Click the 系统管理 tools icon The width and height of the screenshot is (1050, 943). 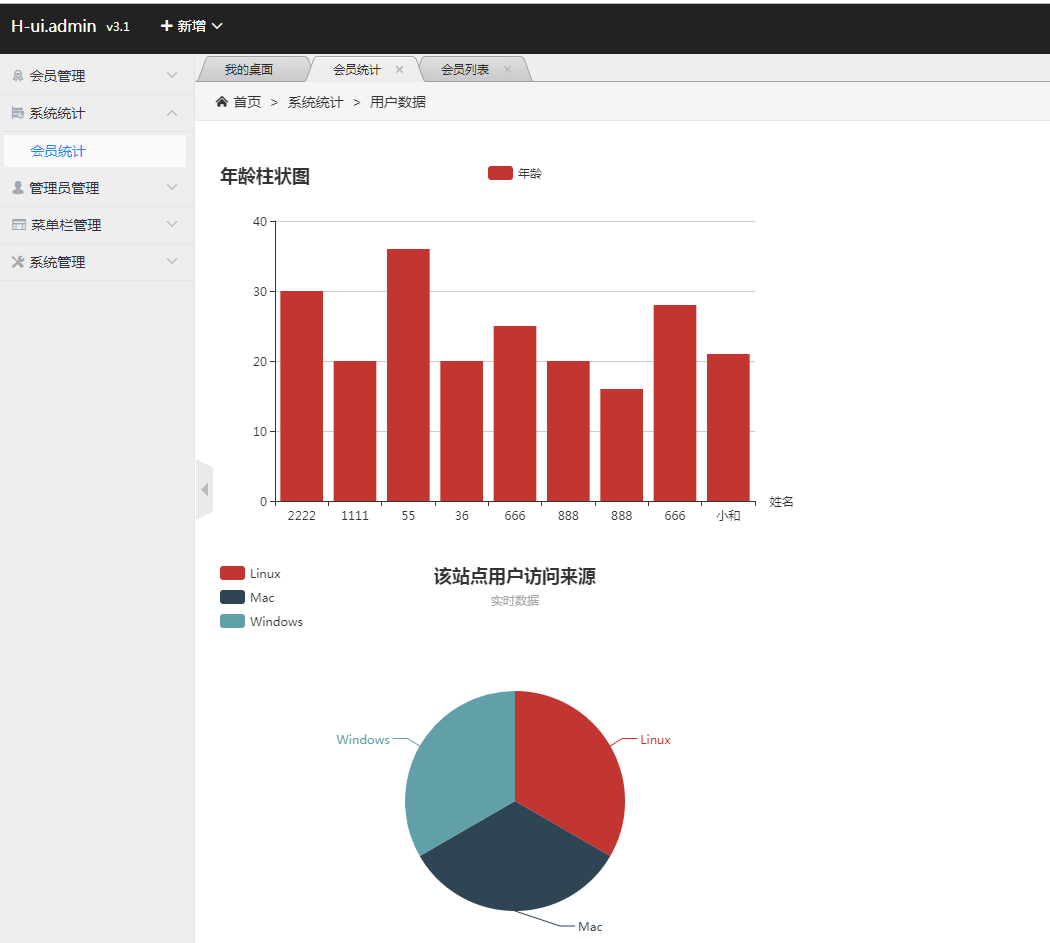18,262
